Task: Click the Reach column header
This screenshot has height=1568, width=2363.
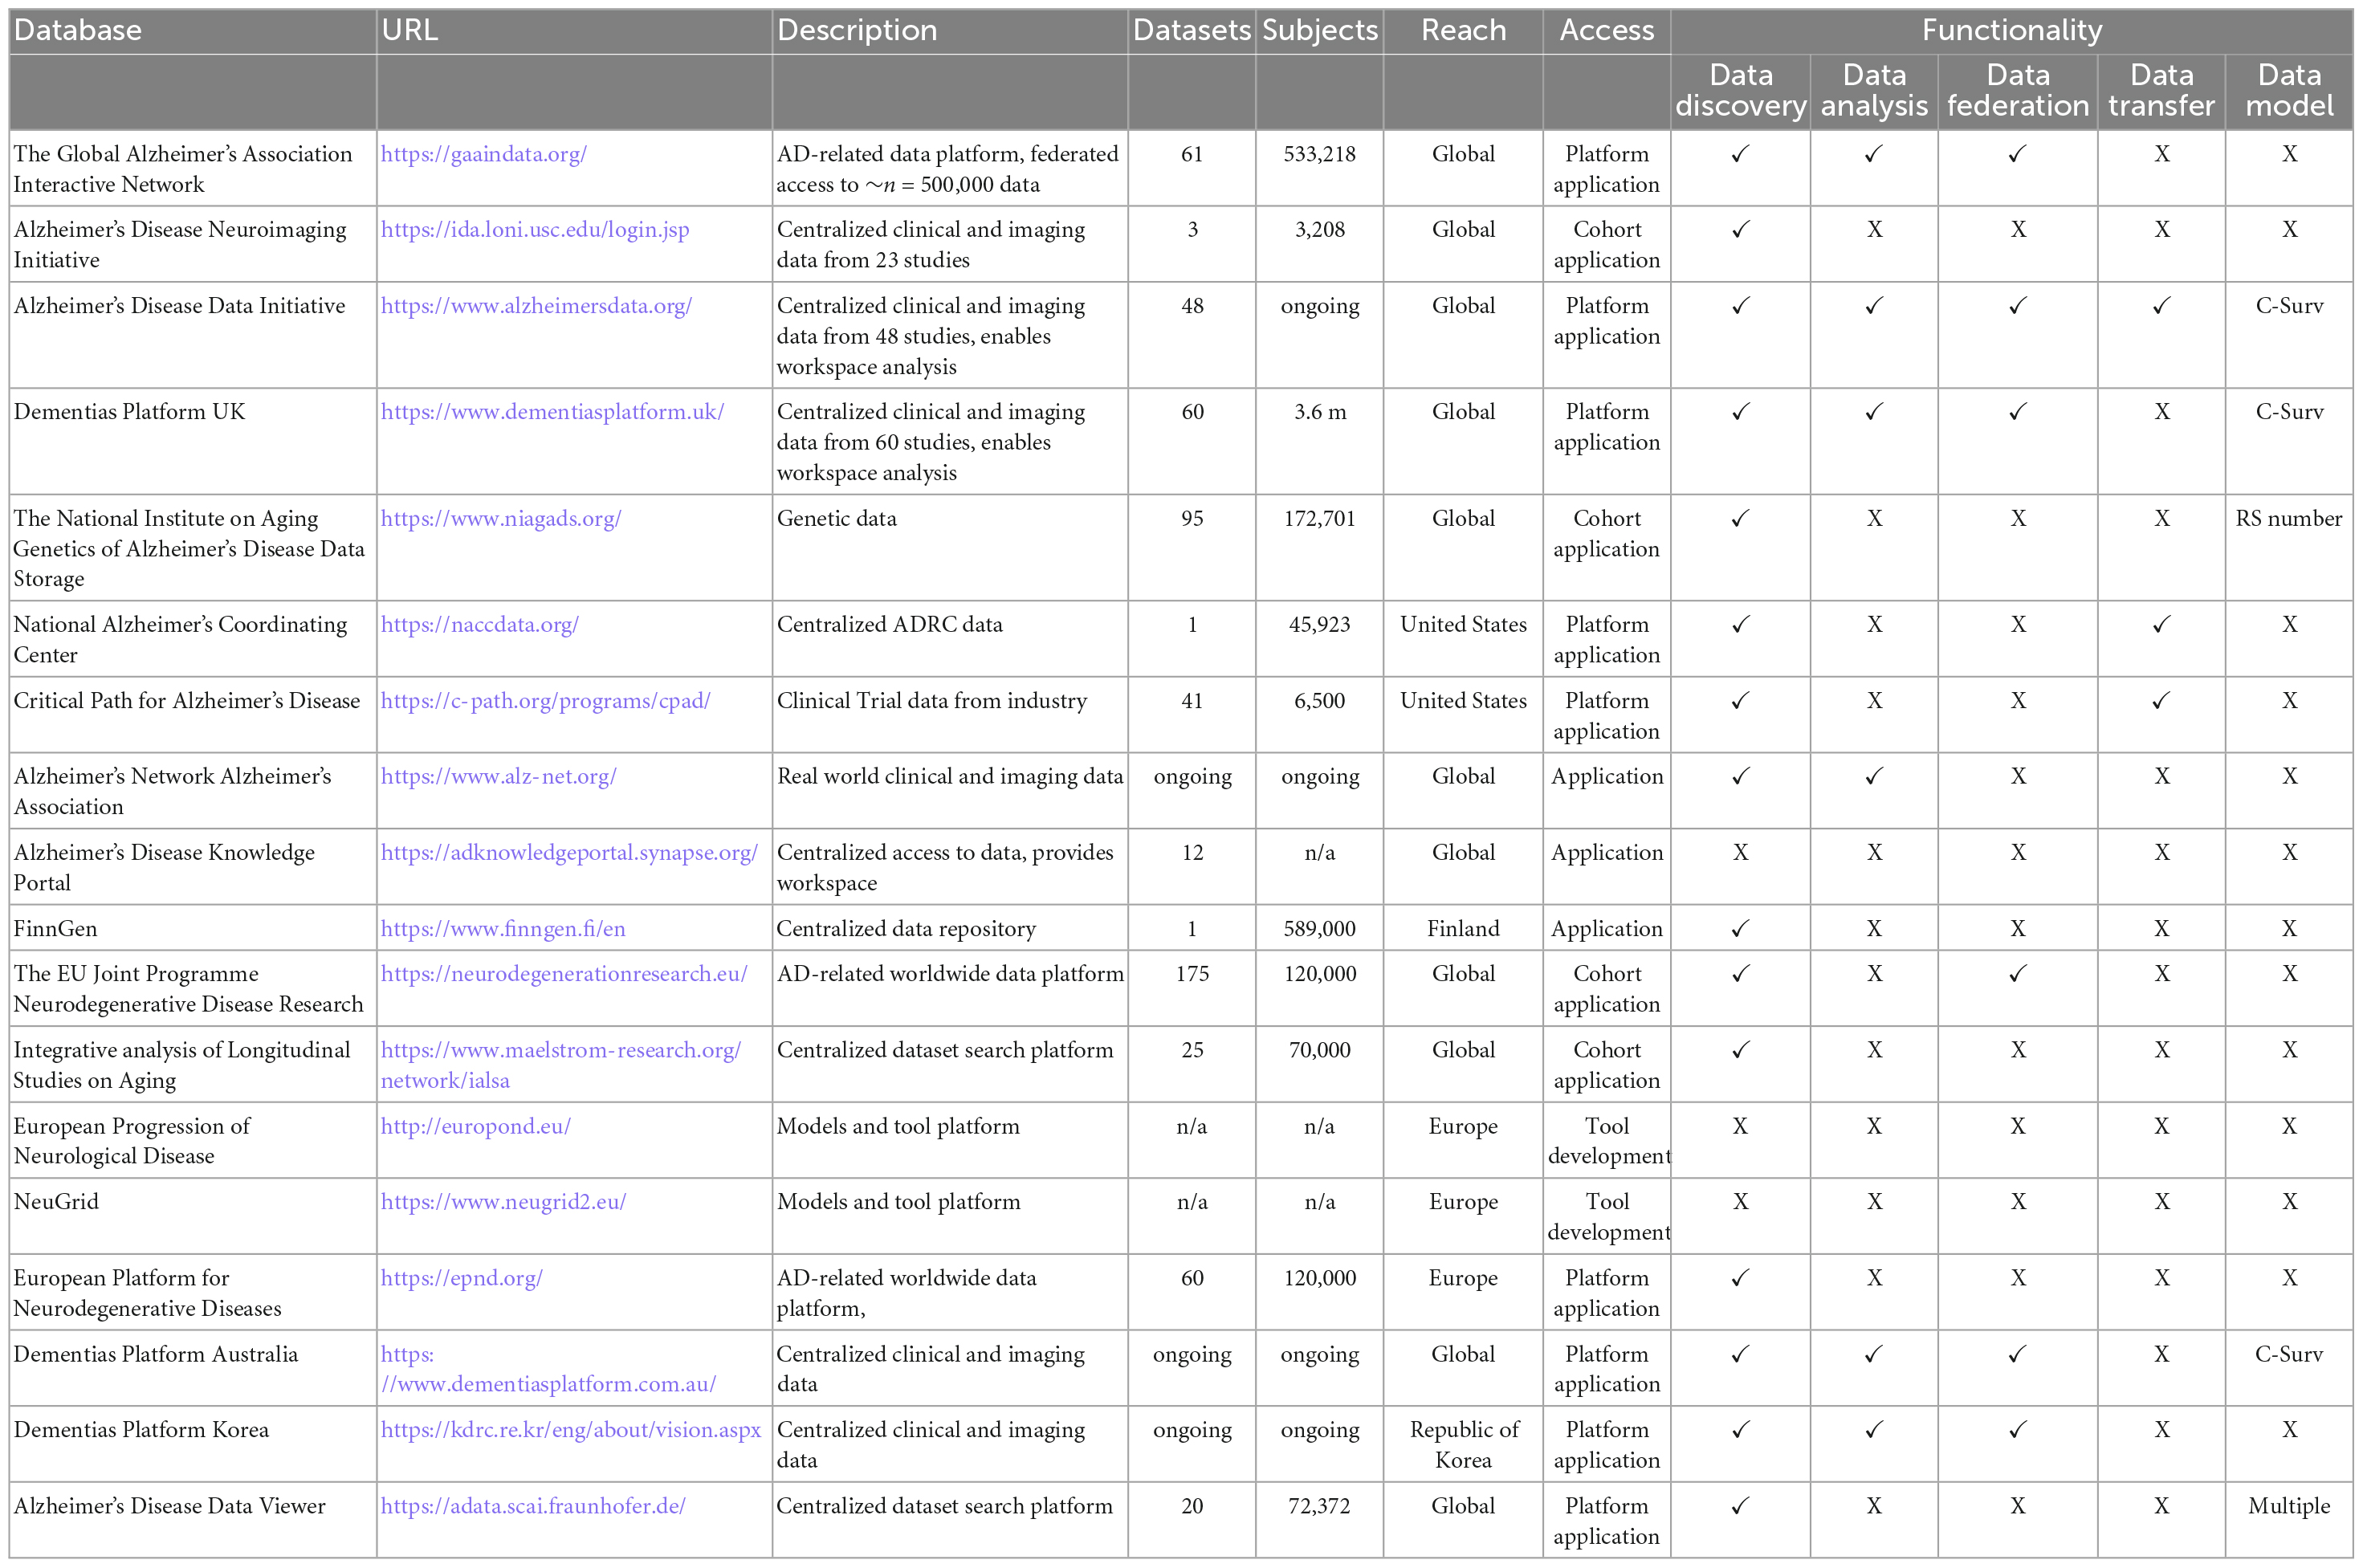Action: point(1464,30)
